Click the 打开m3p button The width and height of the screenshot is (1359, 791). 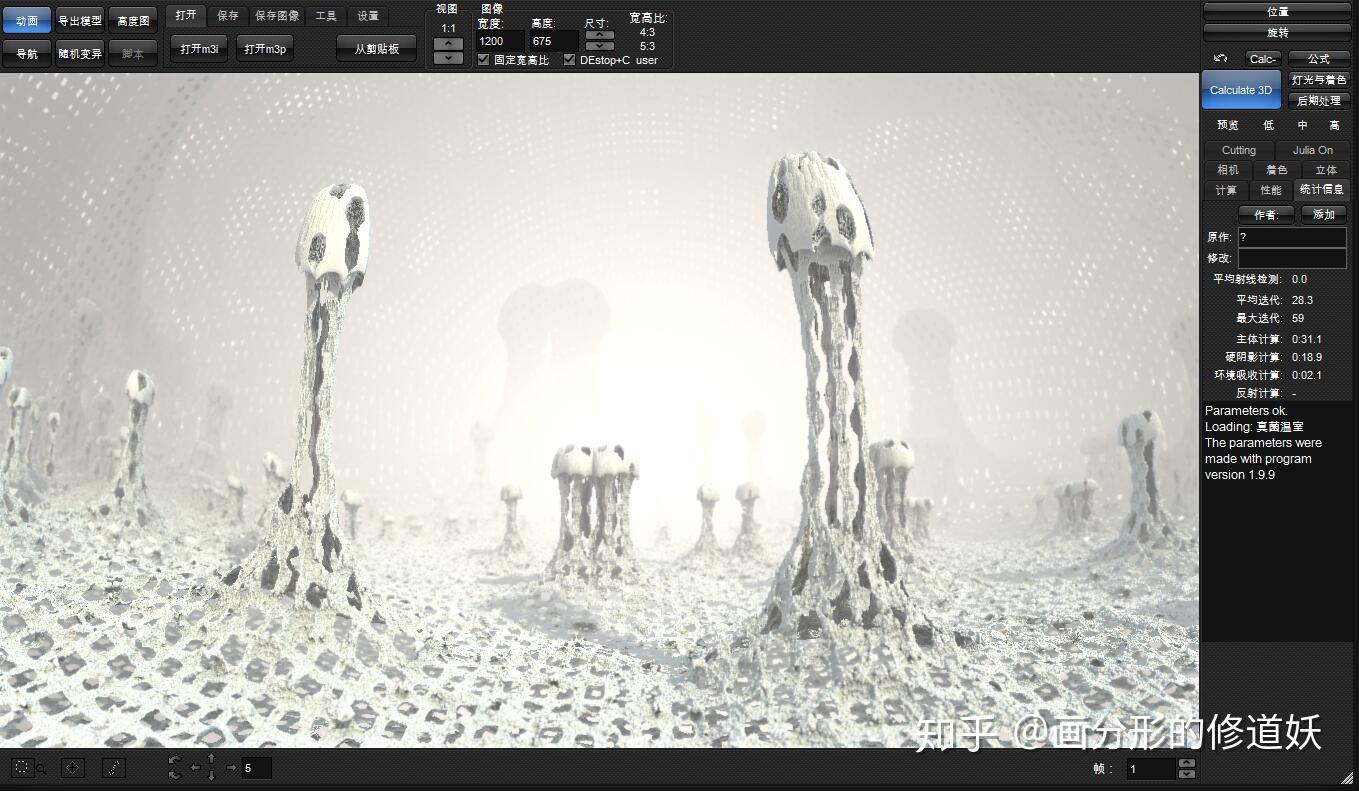click(x=265, y=49)
